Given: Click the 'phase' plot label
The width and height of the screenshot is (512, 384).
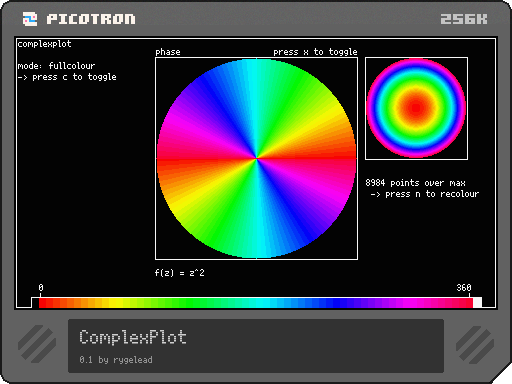Looking at the screenshot, I should 168,52.
